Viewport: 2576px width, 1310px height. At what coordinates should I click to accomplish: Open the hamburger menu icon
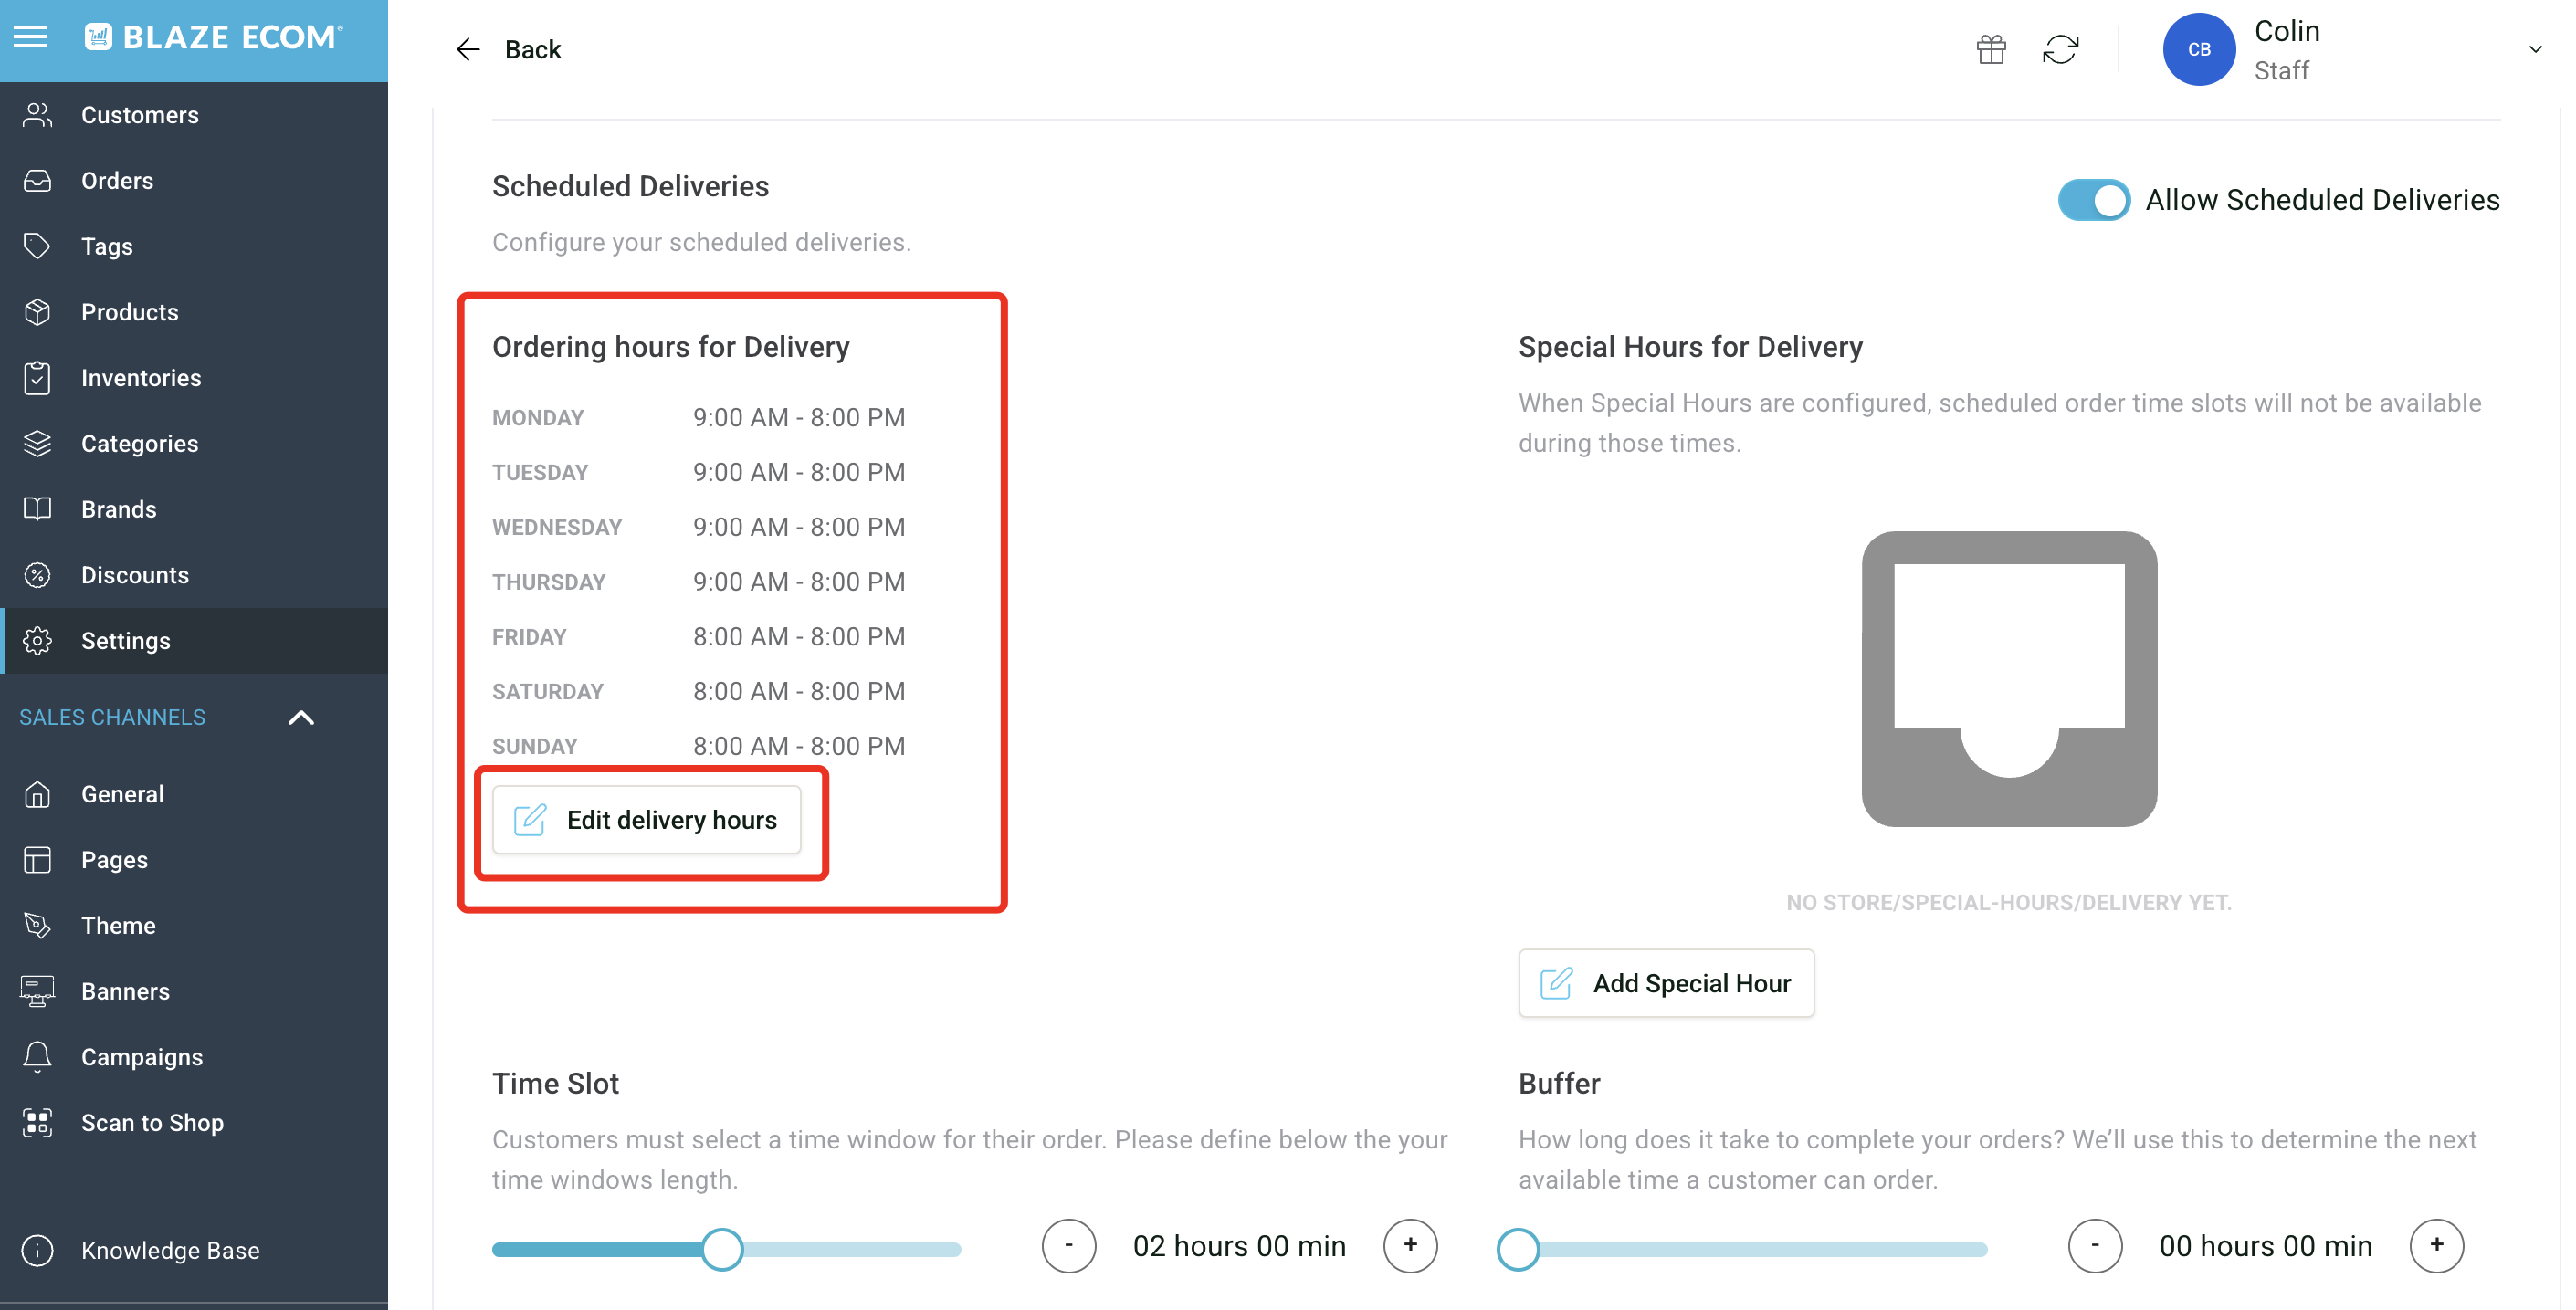point(30,37)
